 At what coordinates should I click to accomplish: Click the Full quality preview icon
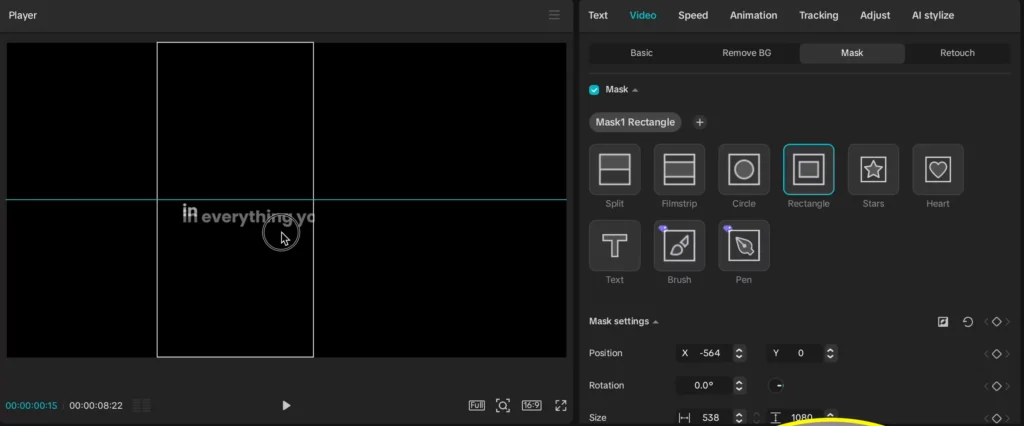(x=477, y=405)
